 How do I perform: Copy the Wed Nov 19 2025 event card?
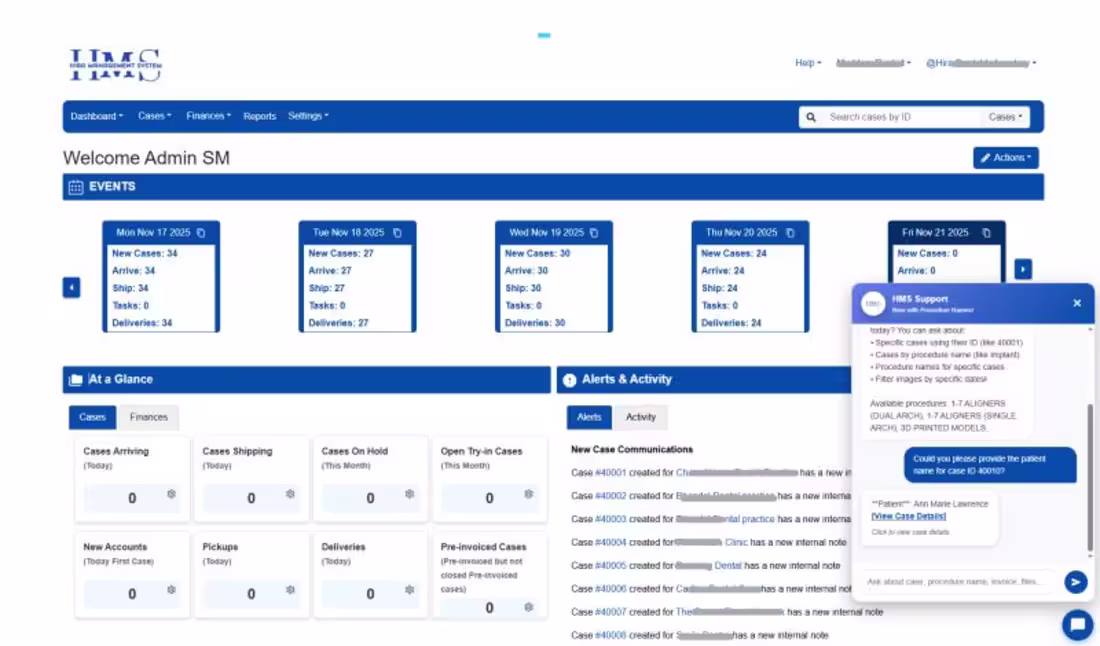coord(594,233)
